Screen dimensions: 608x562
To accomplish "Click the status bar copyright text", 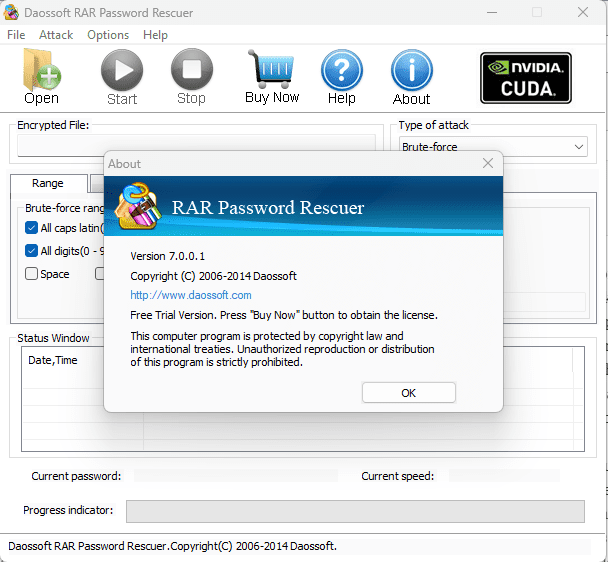I will click(x=172, y=546).
